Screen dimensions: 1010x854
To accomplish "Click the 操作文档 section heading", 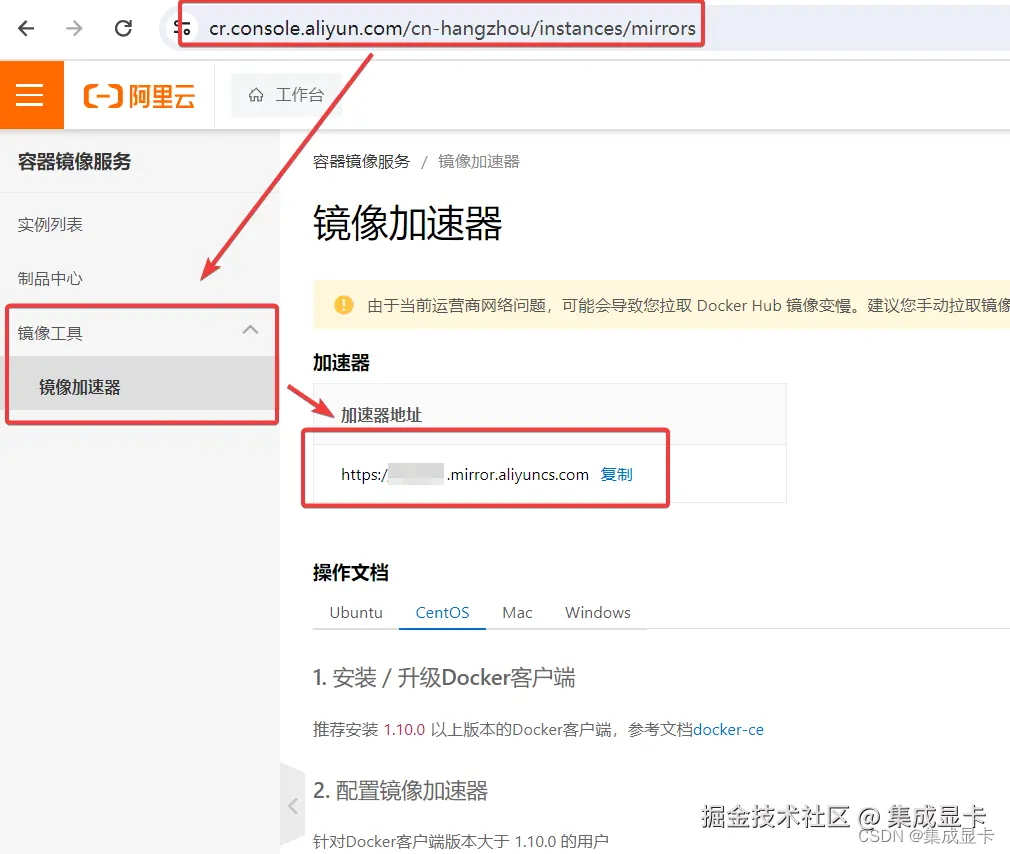I will click(351, 573).
